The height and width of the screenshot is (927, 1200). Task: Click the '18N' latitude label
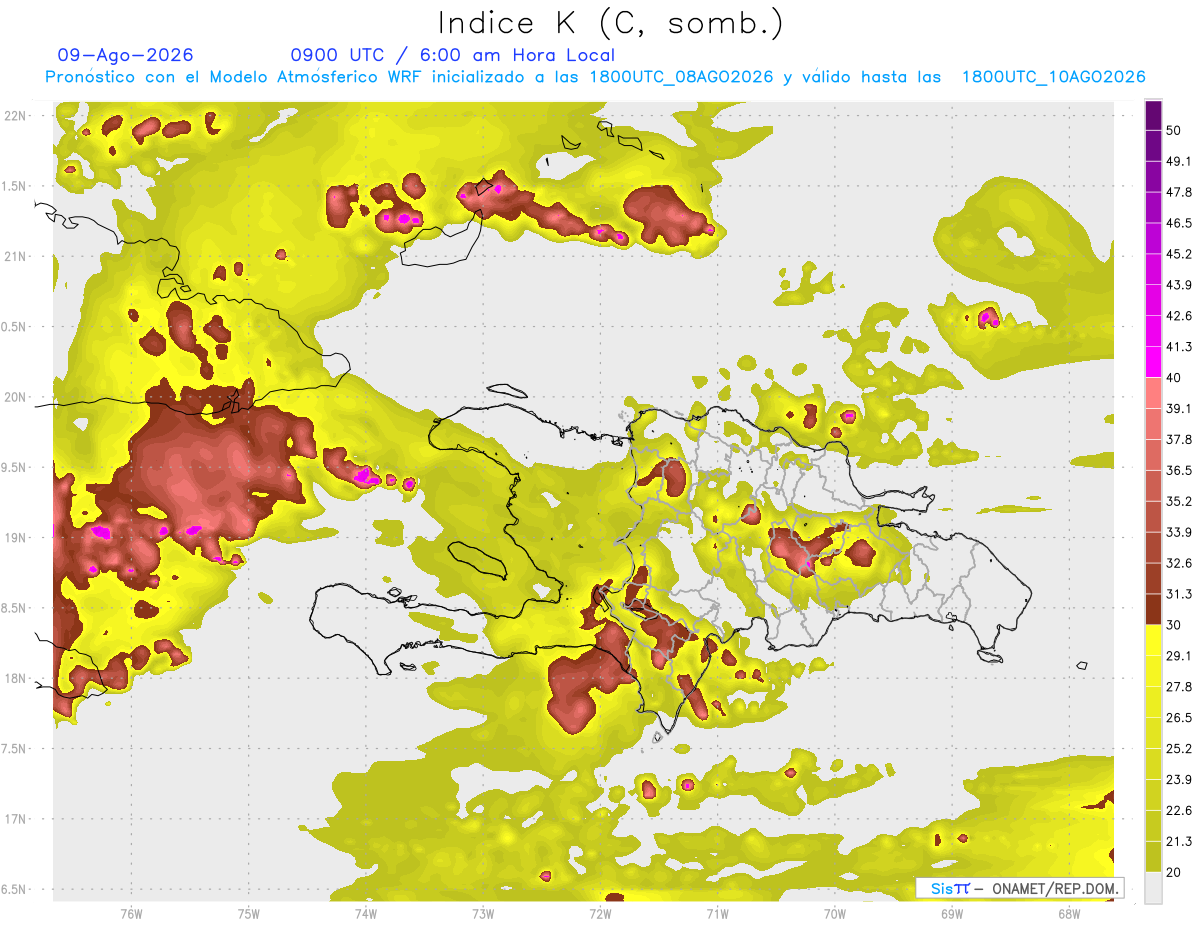pyautogui.click(x=17, y=679)
